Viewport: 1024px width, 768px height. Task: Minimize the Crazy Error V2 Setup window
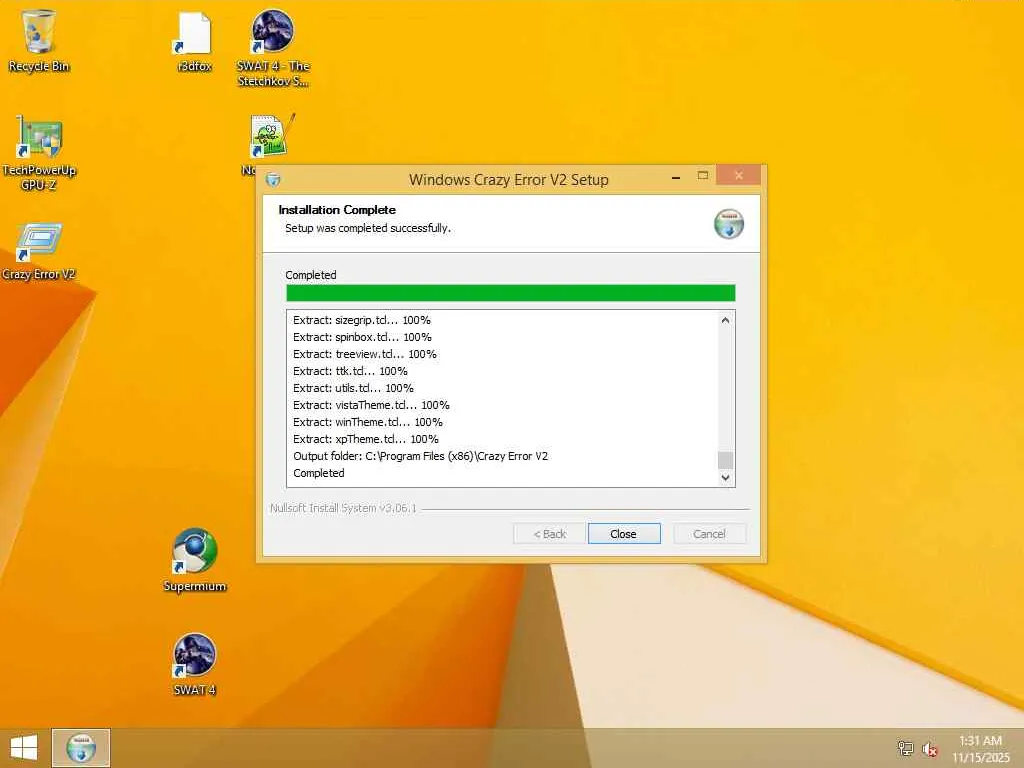(676, 177)
